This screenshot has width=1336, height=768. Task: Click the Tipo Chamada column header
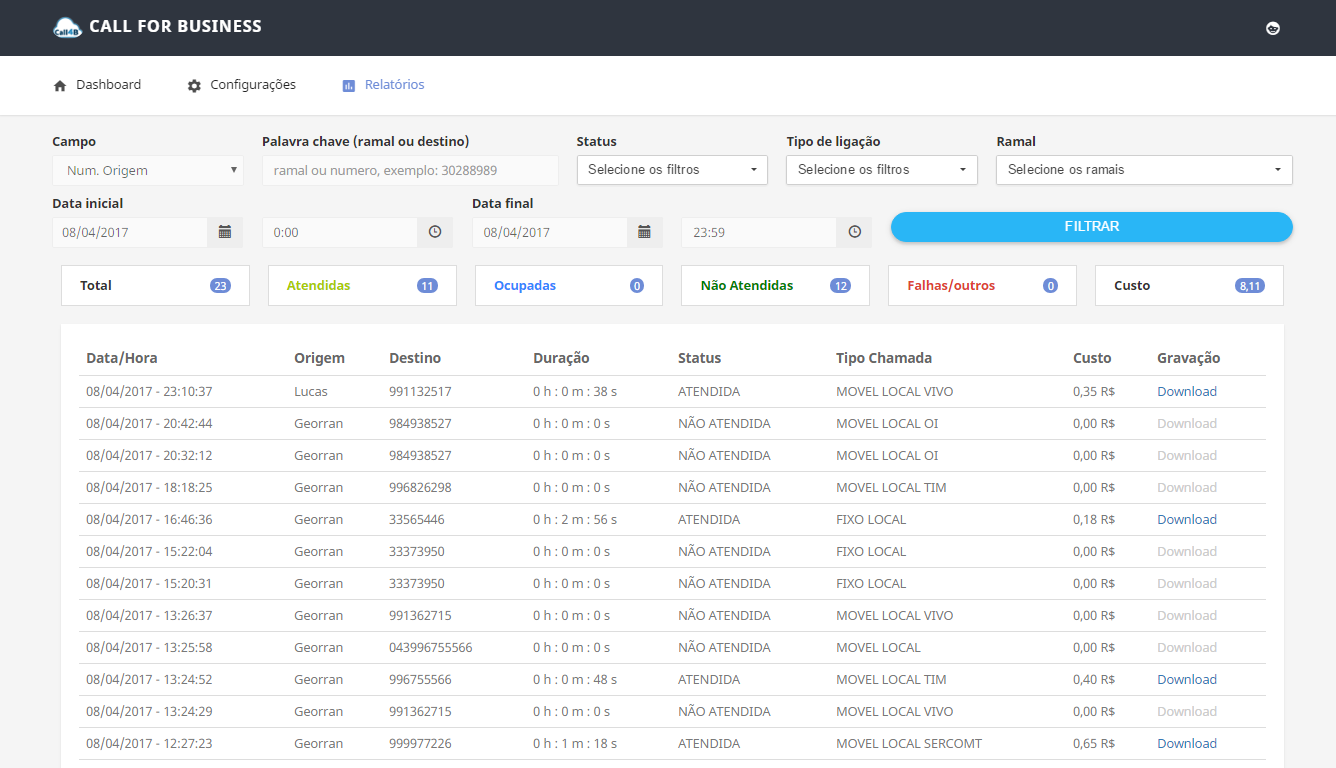coord(884,358)
